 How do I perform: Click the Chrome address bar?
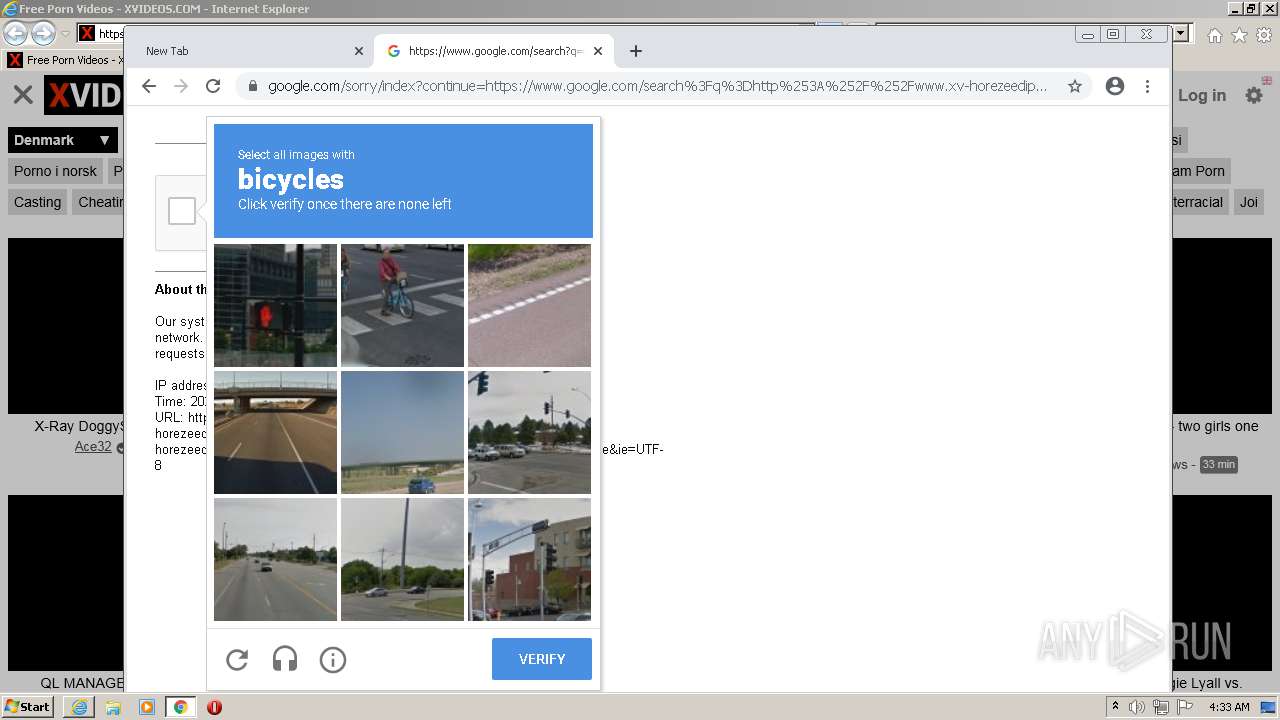coord(657,86)
